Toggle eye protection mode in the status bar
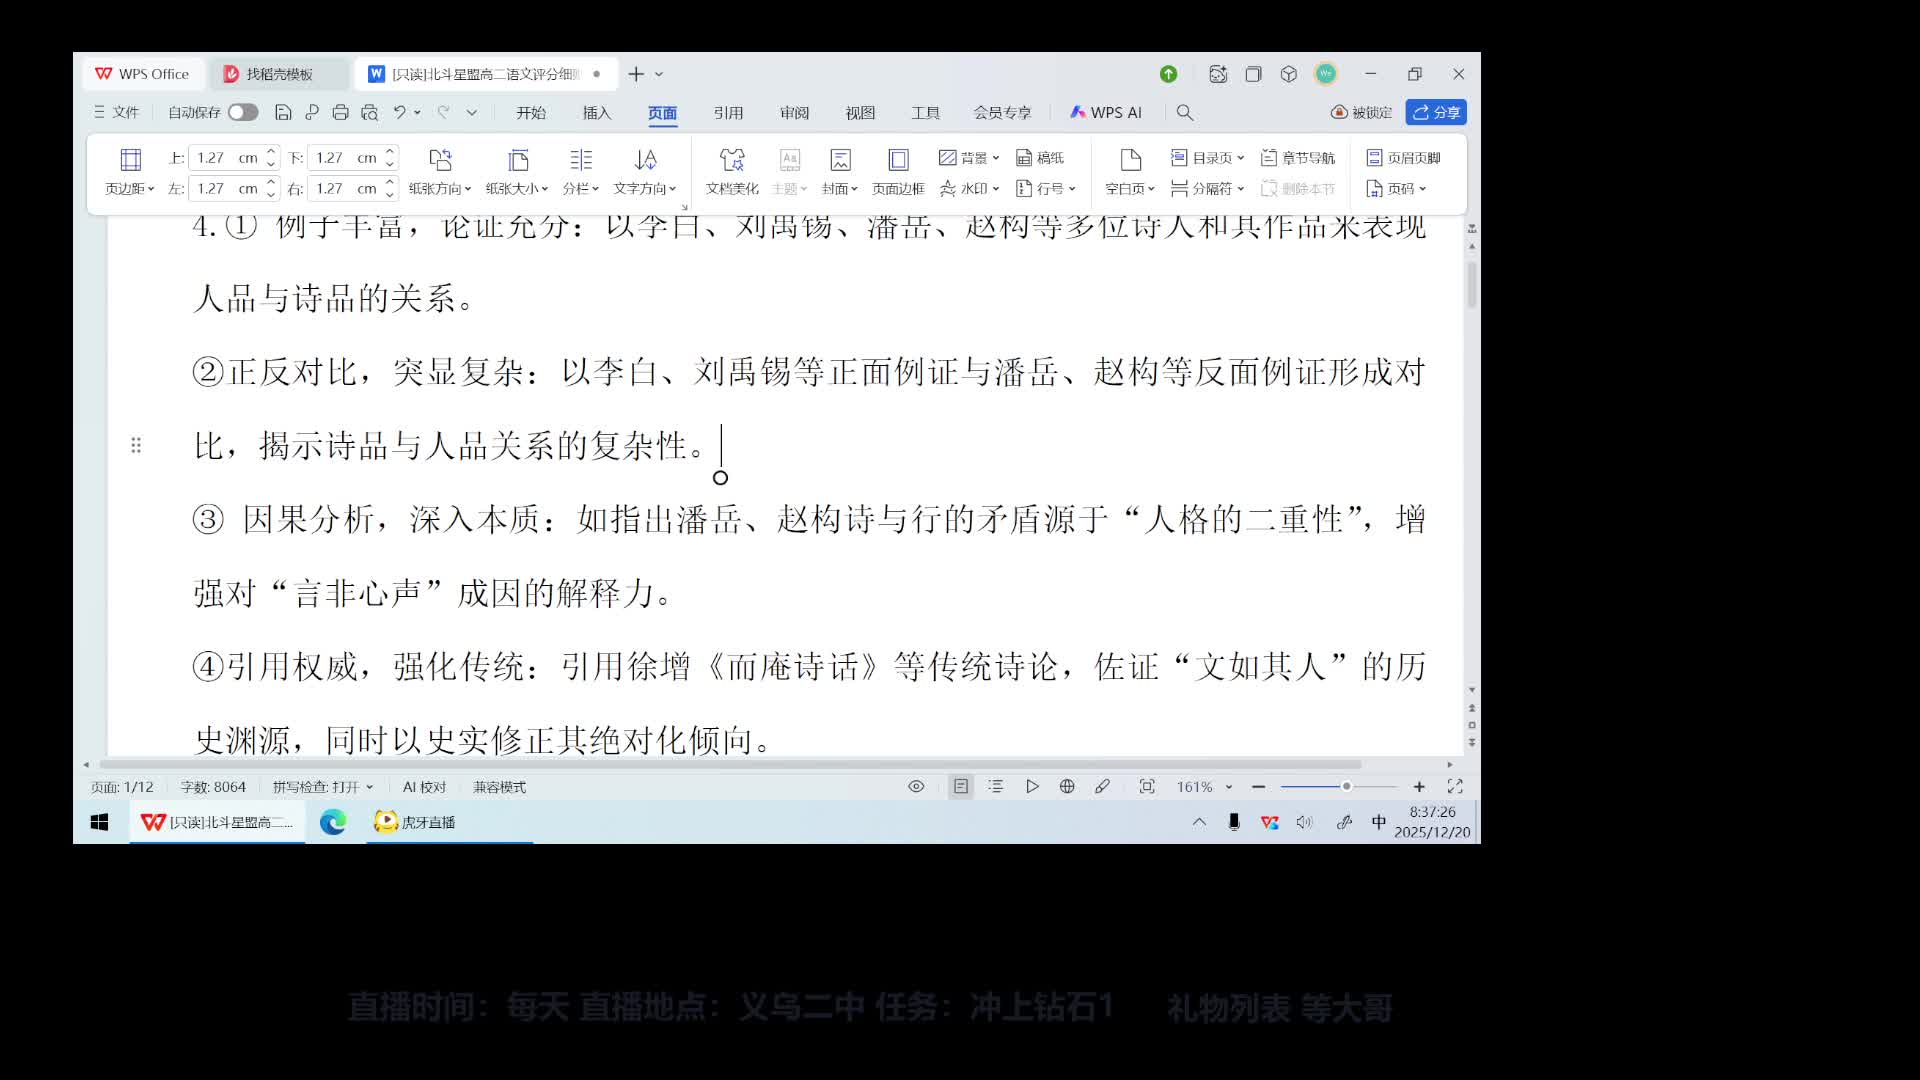Image resolution: width=1920 pixels, height=1080 pixels. pos(916,787)
